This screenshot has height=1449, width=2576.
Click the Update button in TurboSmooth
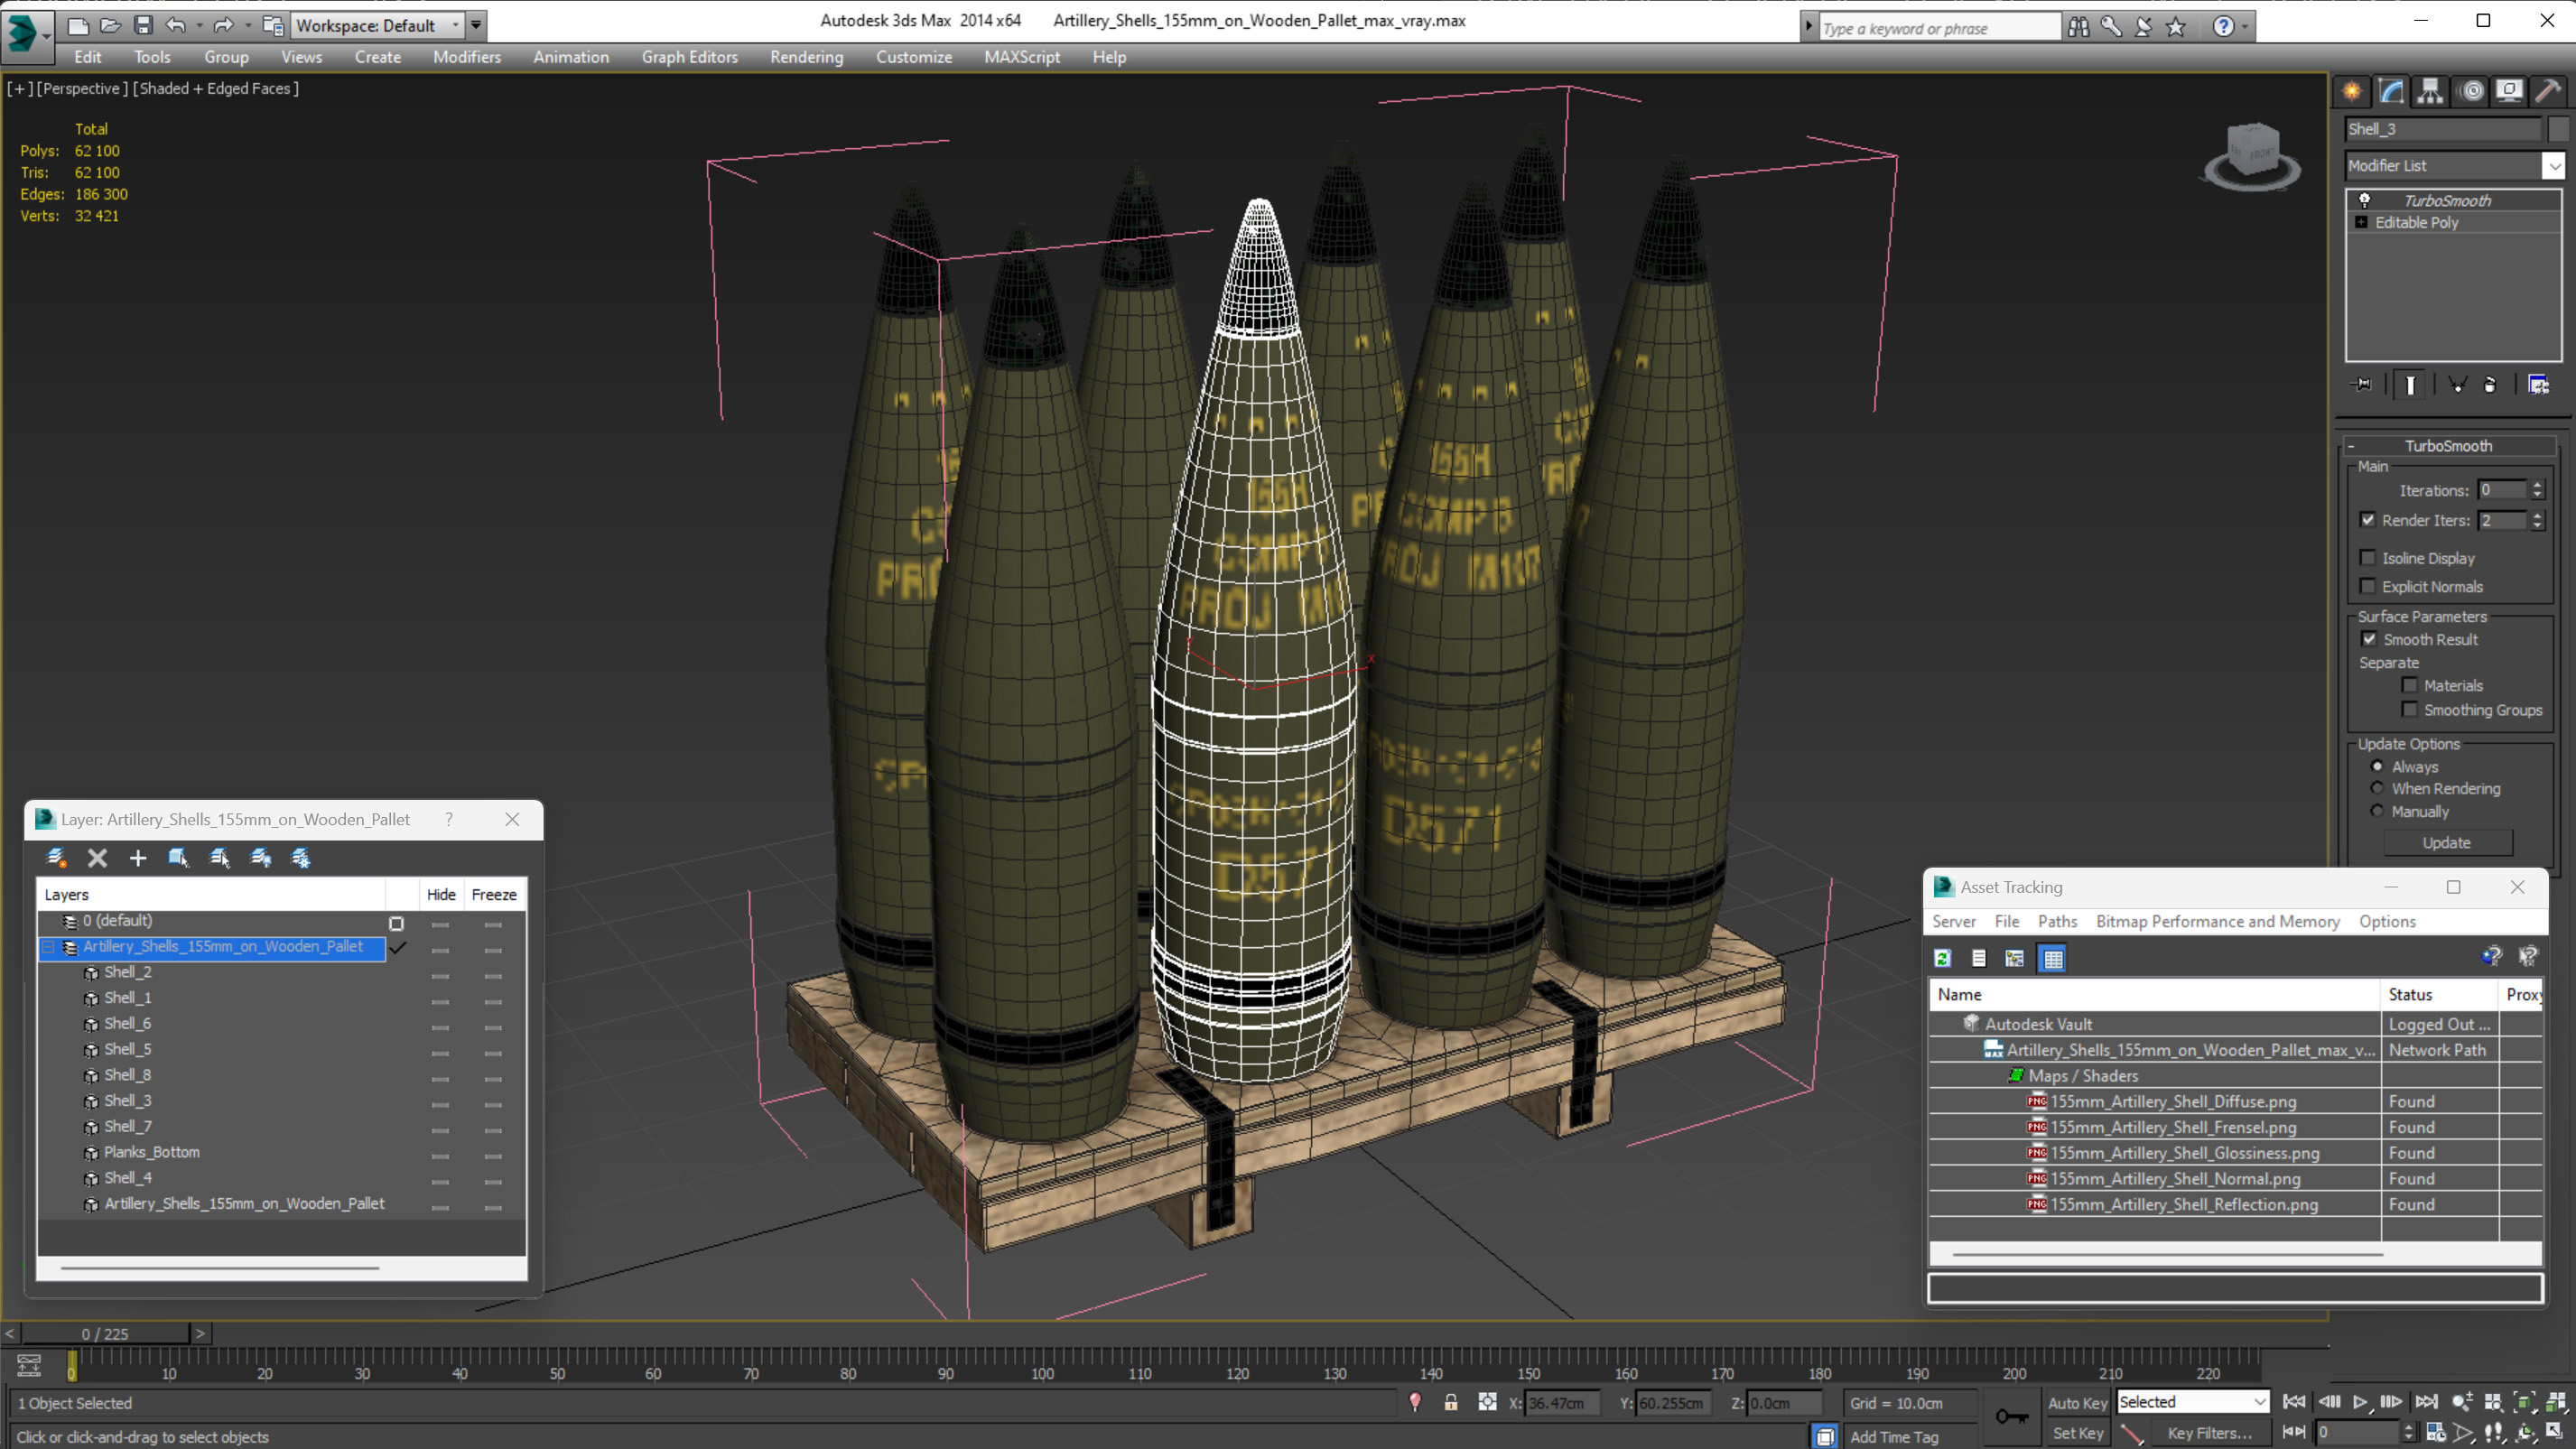click(2447, 843)
